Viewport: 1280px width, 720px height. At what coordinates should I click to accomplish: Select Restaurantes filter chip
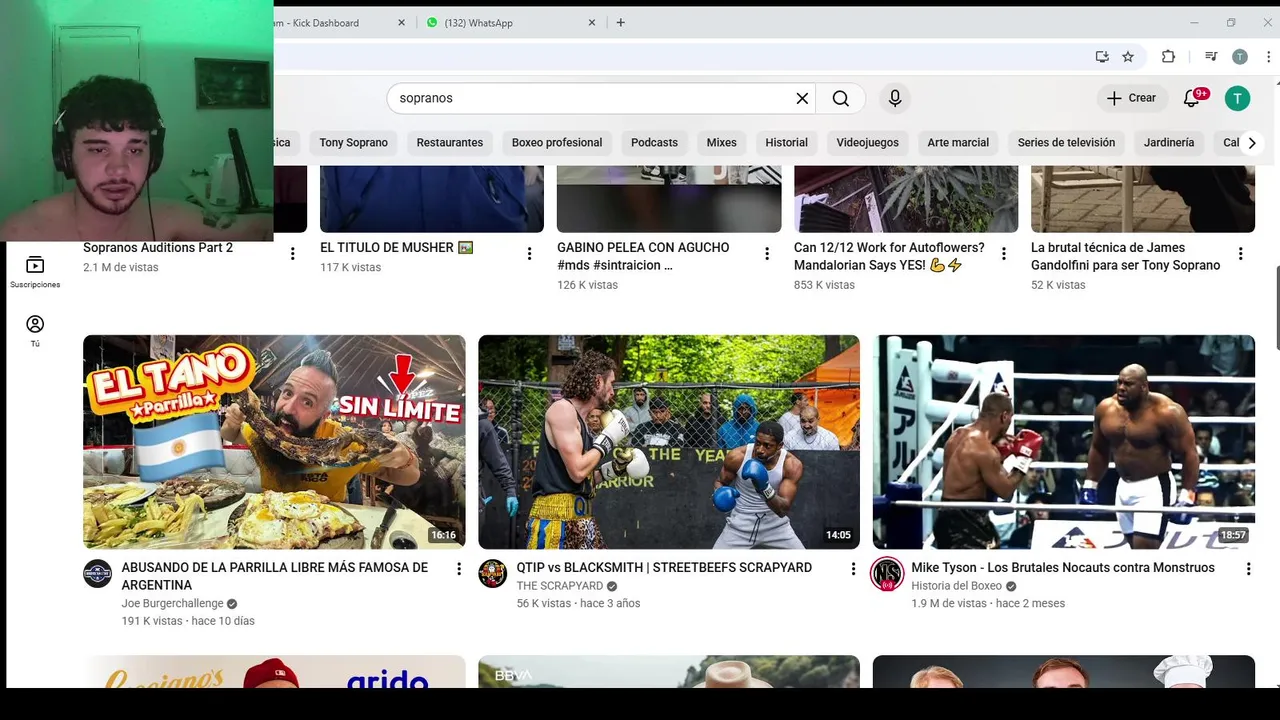[x=450, y=142]
